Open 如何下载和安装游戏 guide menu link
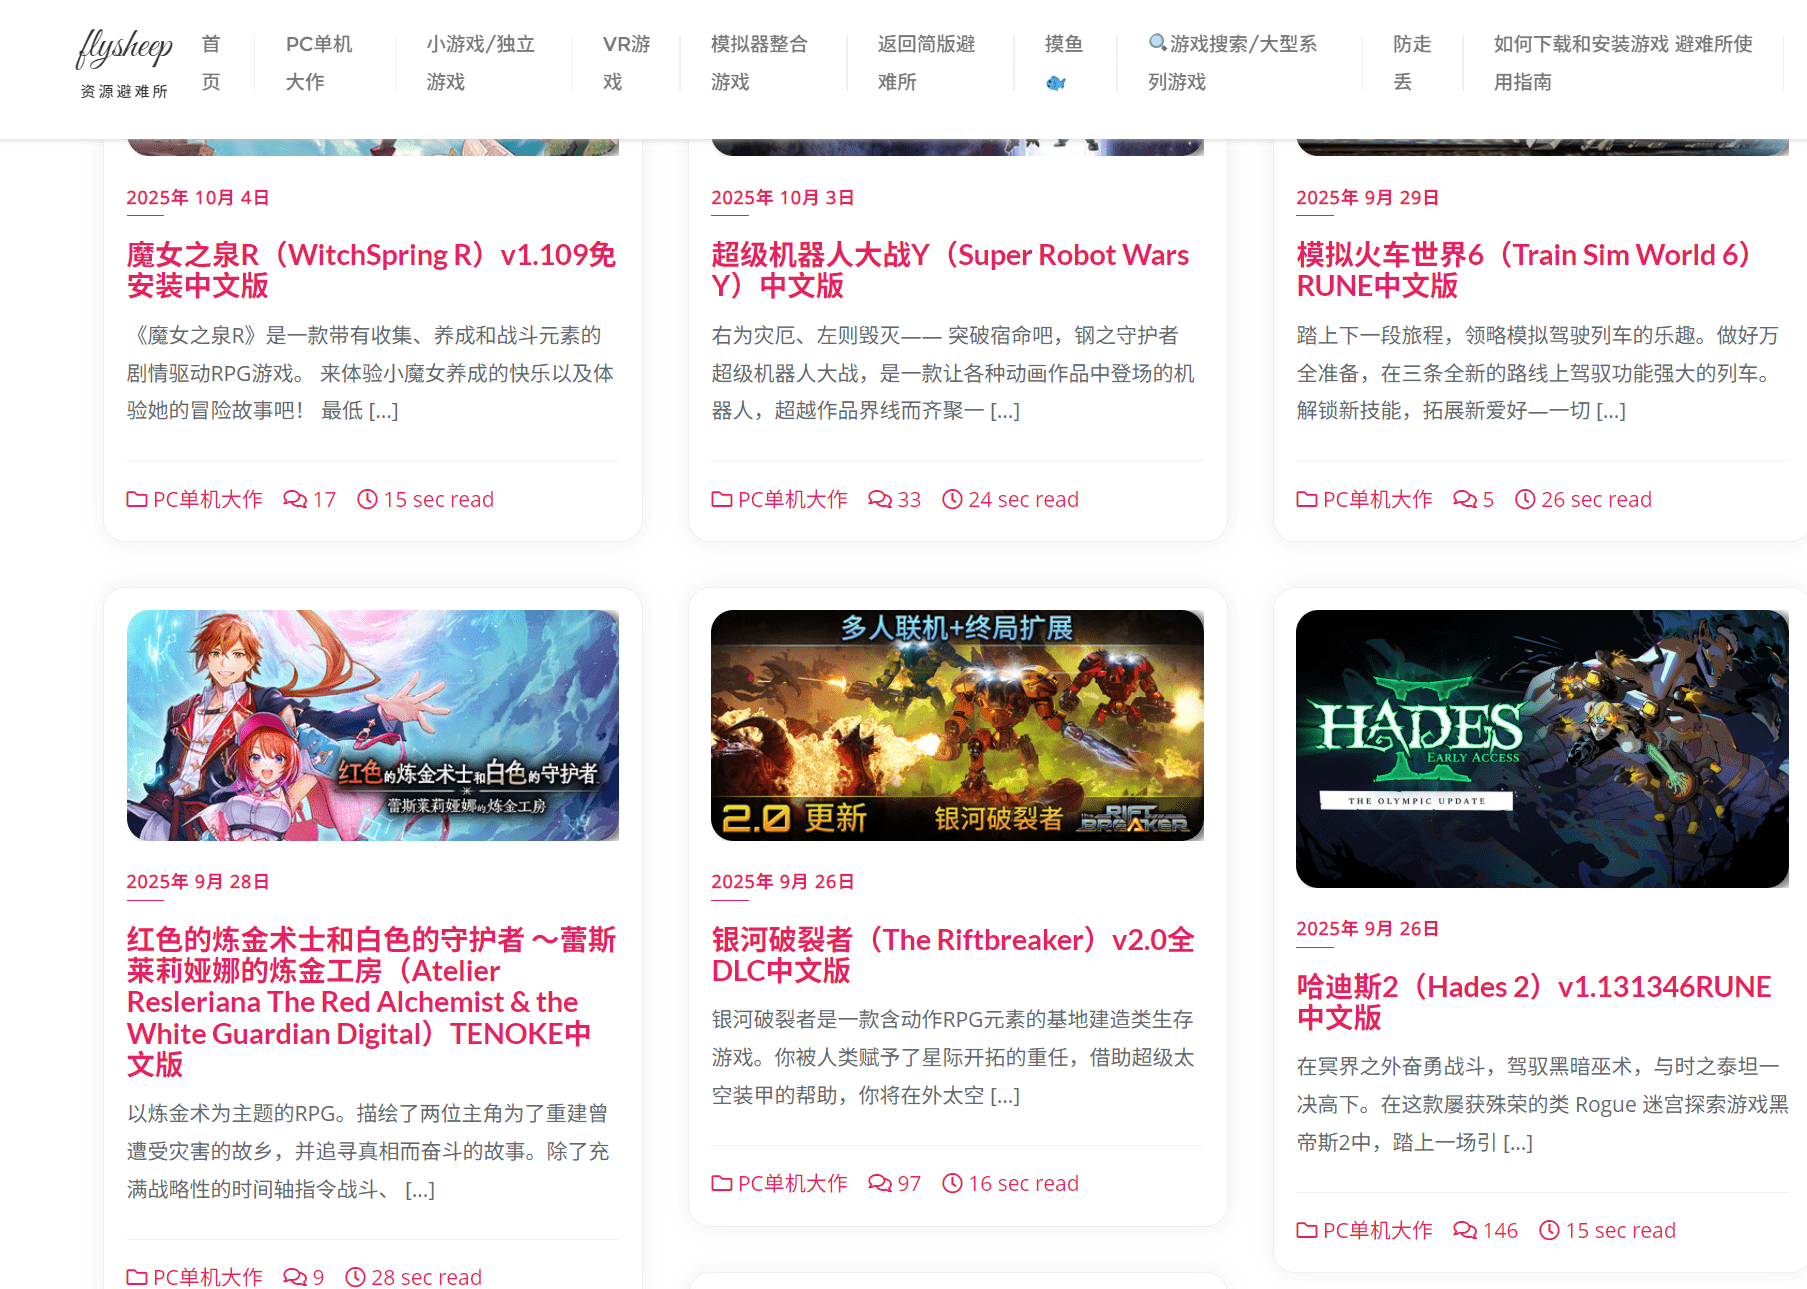 pyautogui.click(x=1621, y=62)
